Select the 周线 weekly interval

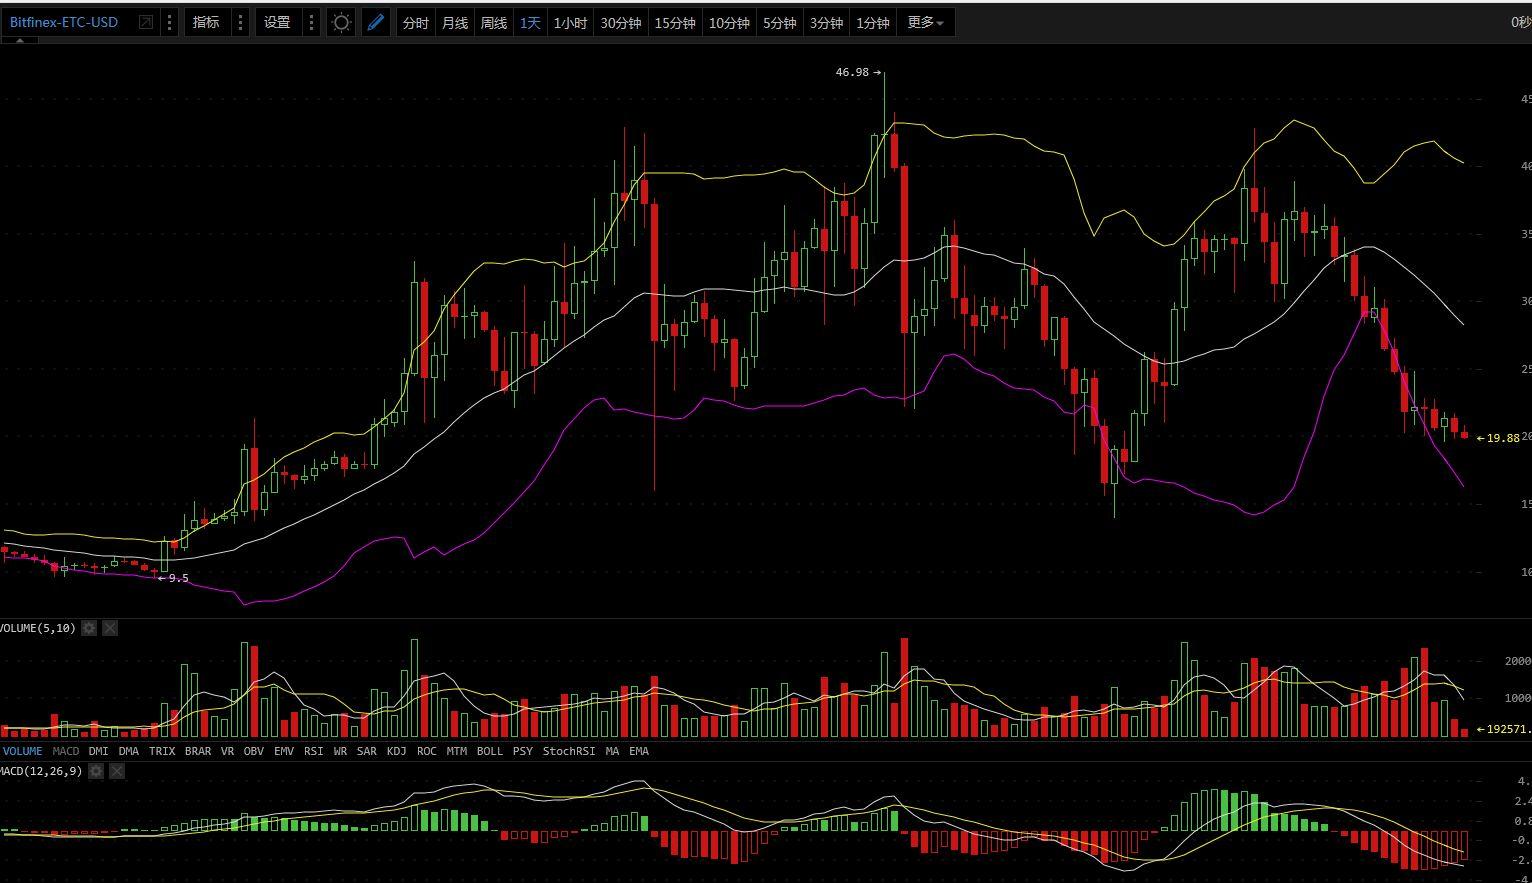494,23
